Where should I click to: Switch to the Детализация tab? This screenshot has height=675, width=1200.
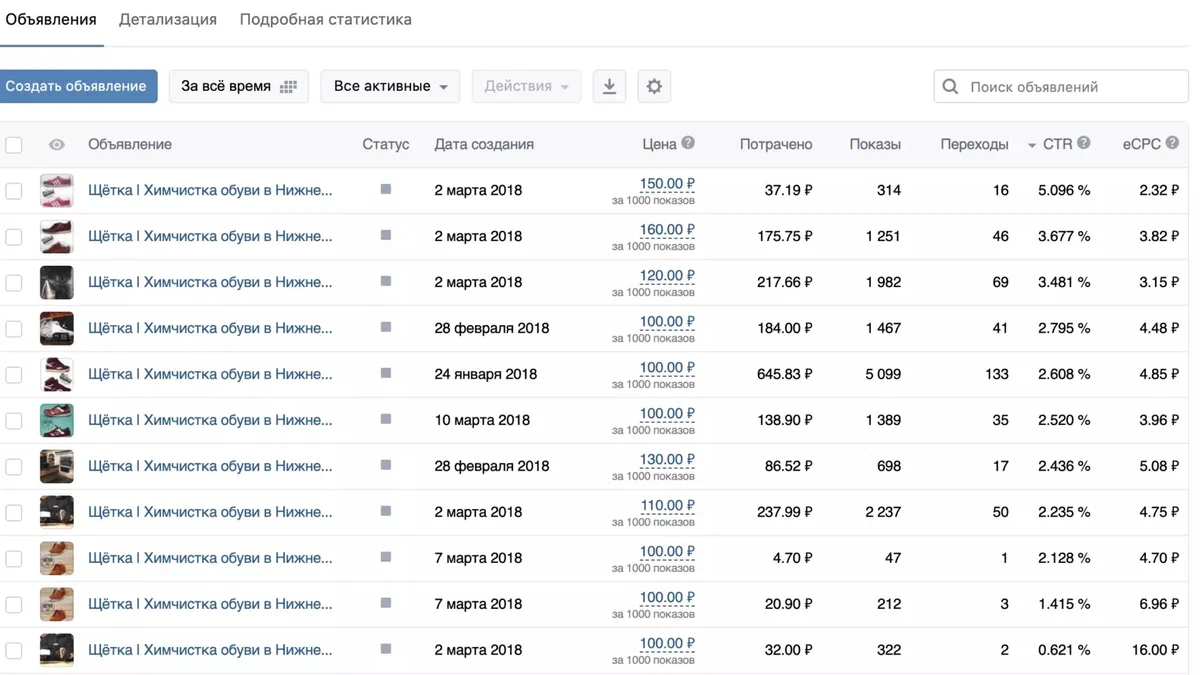click(168, 20)
